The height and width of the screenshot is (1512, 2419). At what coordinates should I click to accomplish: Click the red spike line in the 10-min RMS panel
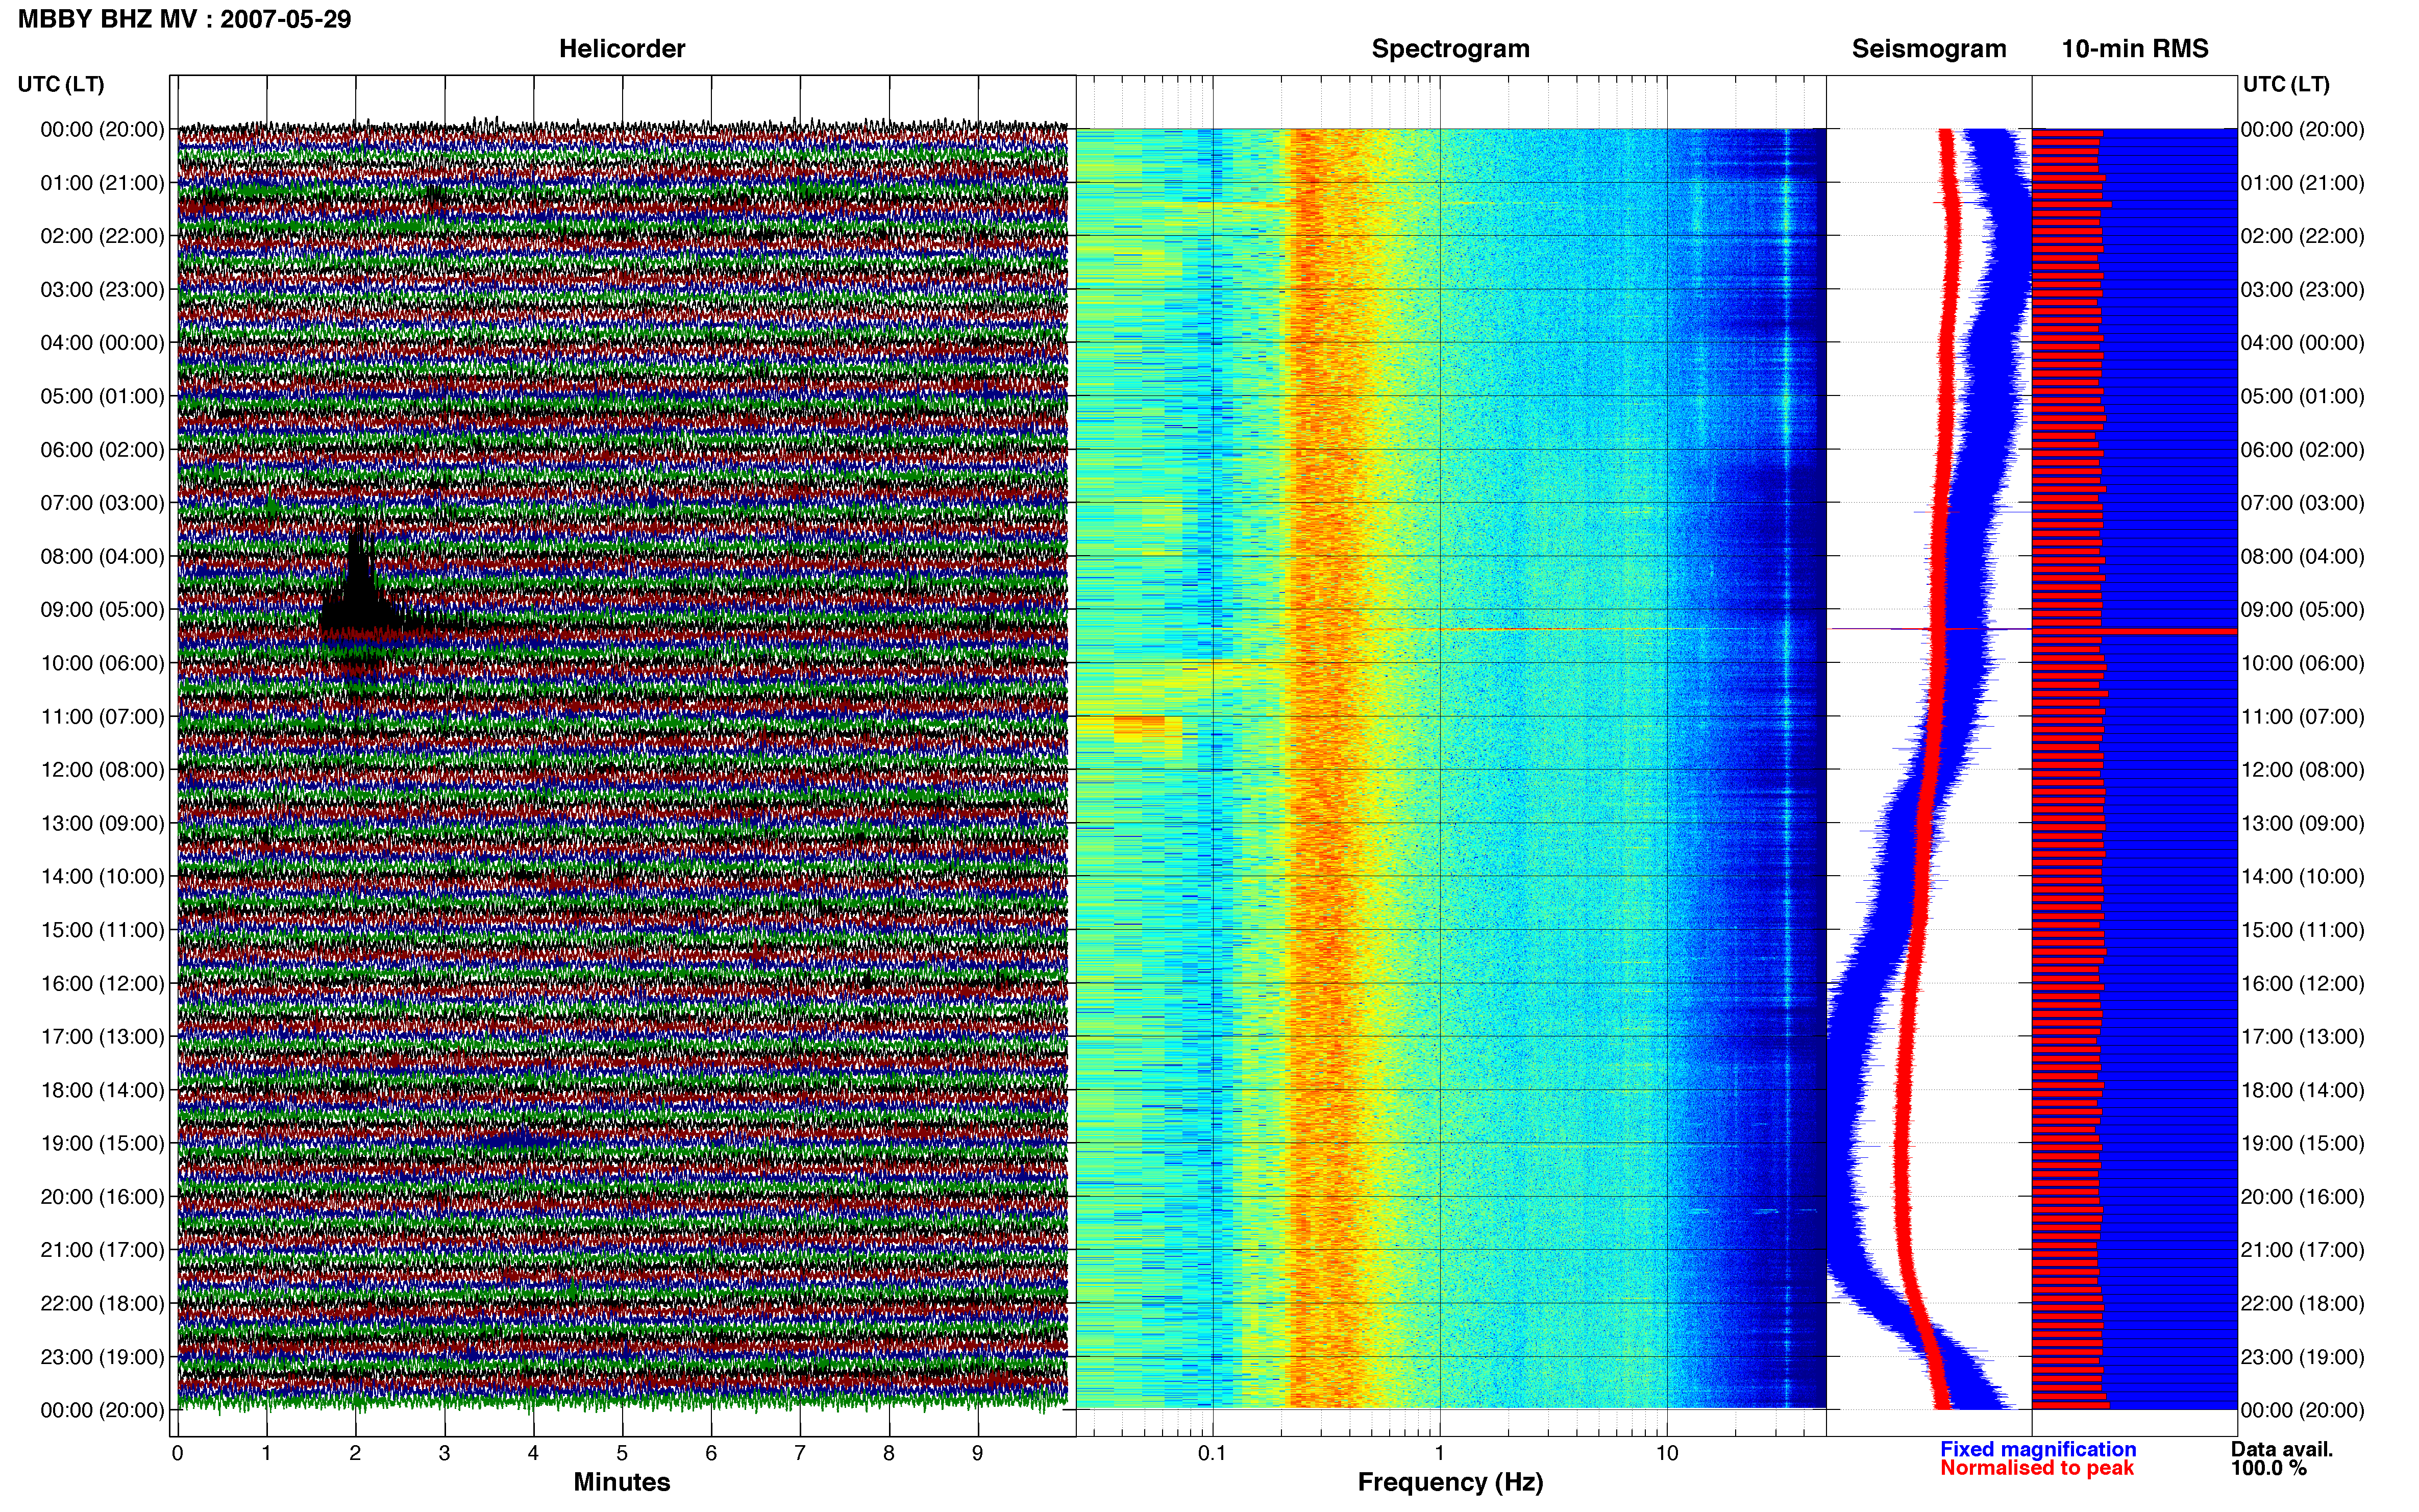coord(2134,631)
